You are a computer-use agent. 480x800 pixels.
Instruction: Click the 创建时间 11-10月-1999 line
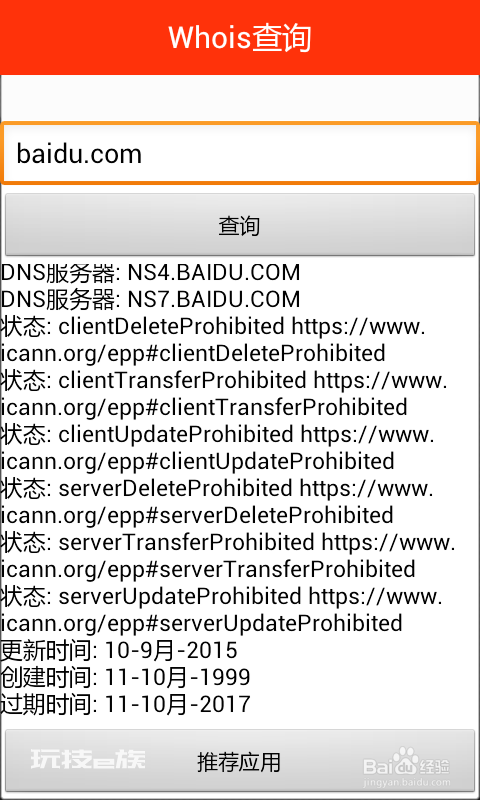tap(125, 677)
